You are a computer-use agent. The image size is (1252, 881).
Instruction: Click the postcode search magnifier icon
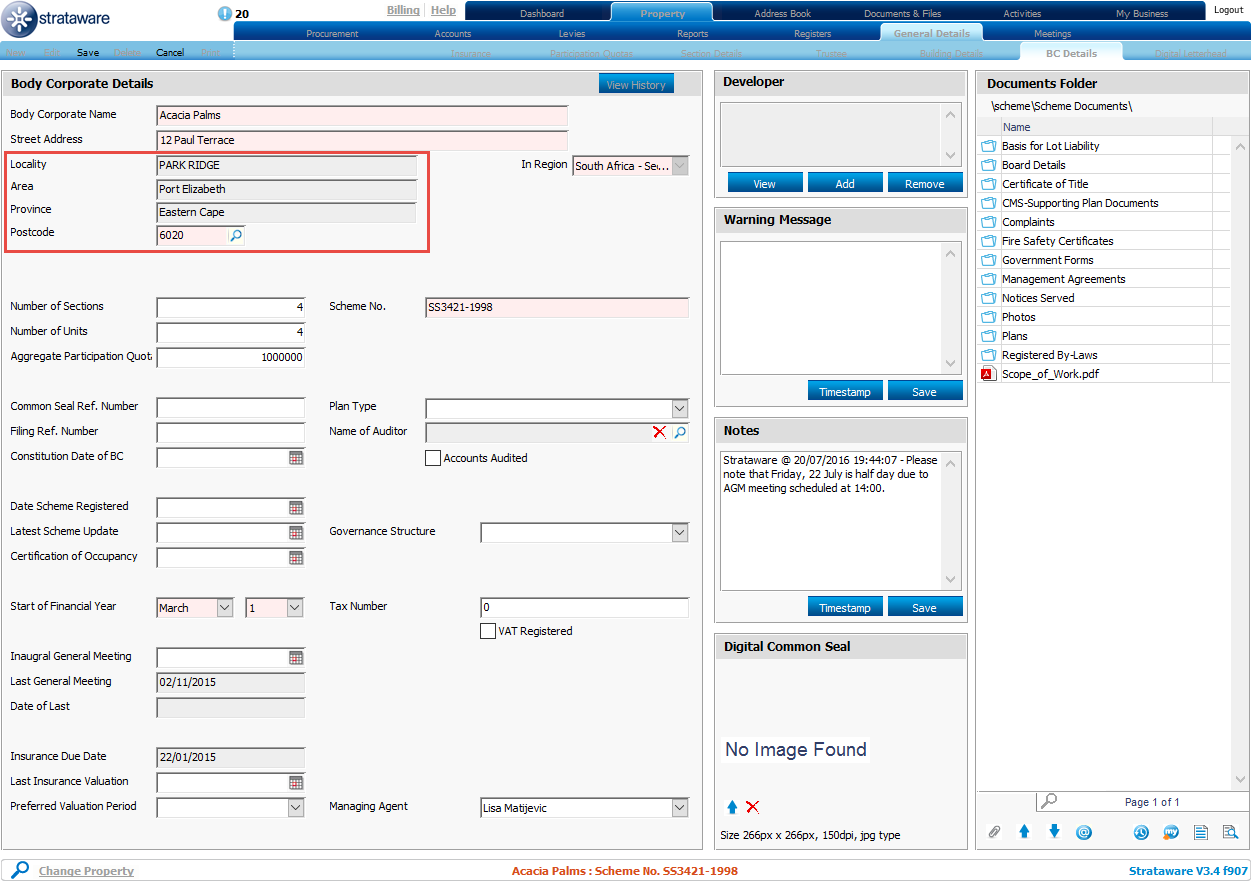tap(236, 236)
